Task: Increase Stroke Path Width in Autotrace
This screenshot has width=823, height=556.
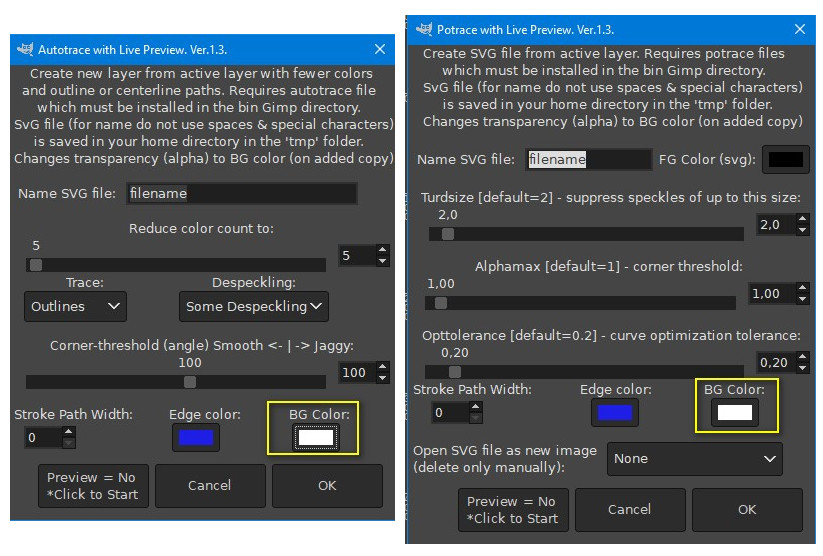Action: (x=68, y=432)
